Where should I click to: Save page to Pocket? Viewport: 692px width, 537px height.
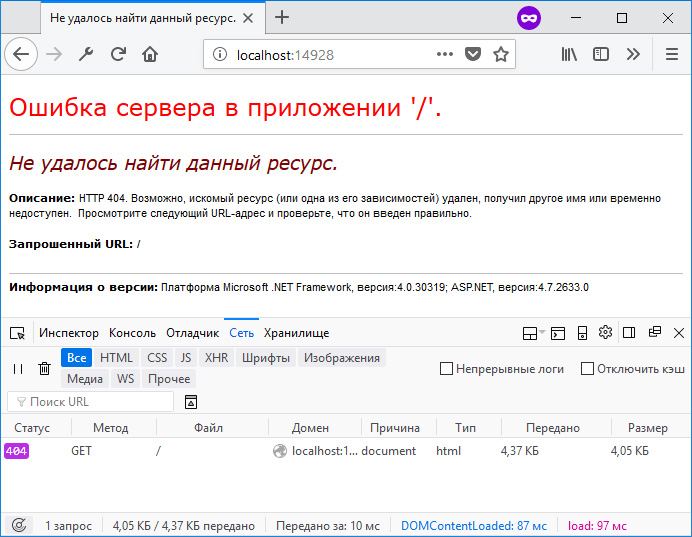(473, 54)
